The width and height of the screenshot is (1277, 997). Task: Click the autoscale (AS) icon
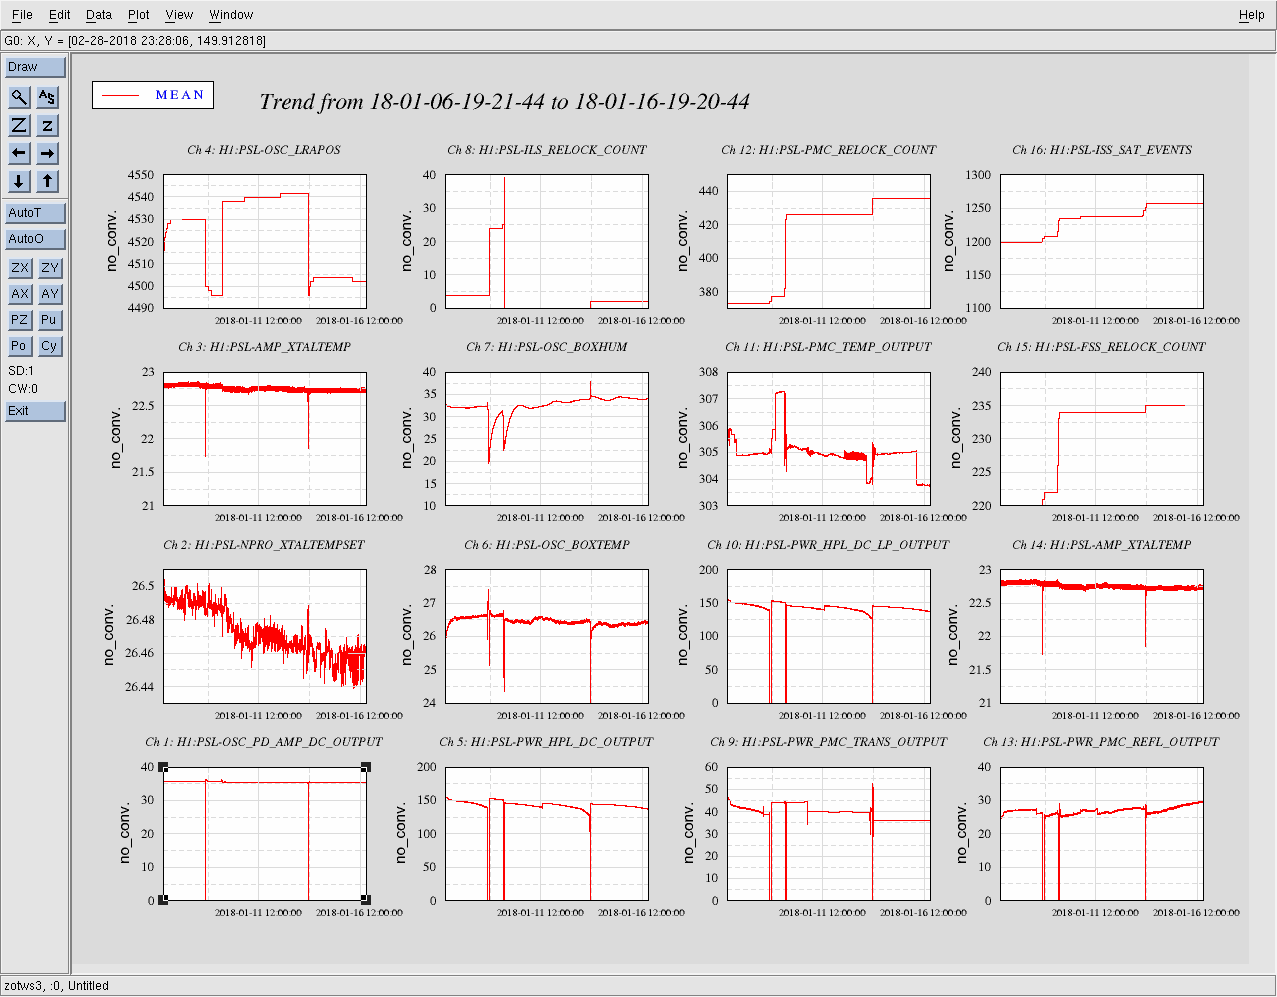point(48,97)
